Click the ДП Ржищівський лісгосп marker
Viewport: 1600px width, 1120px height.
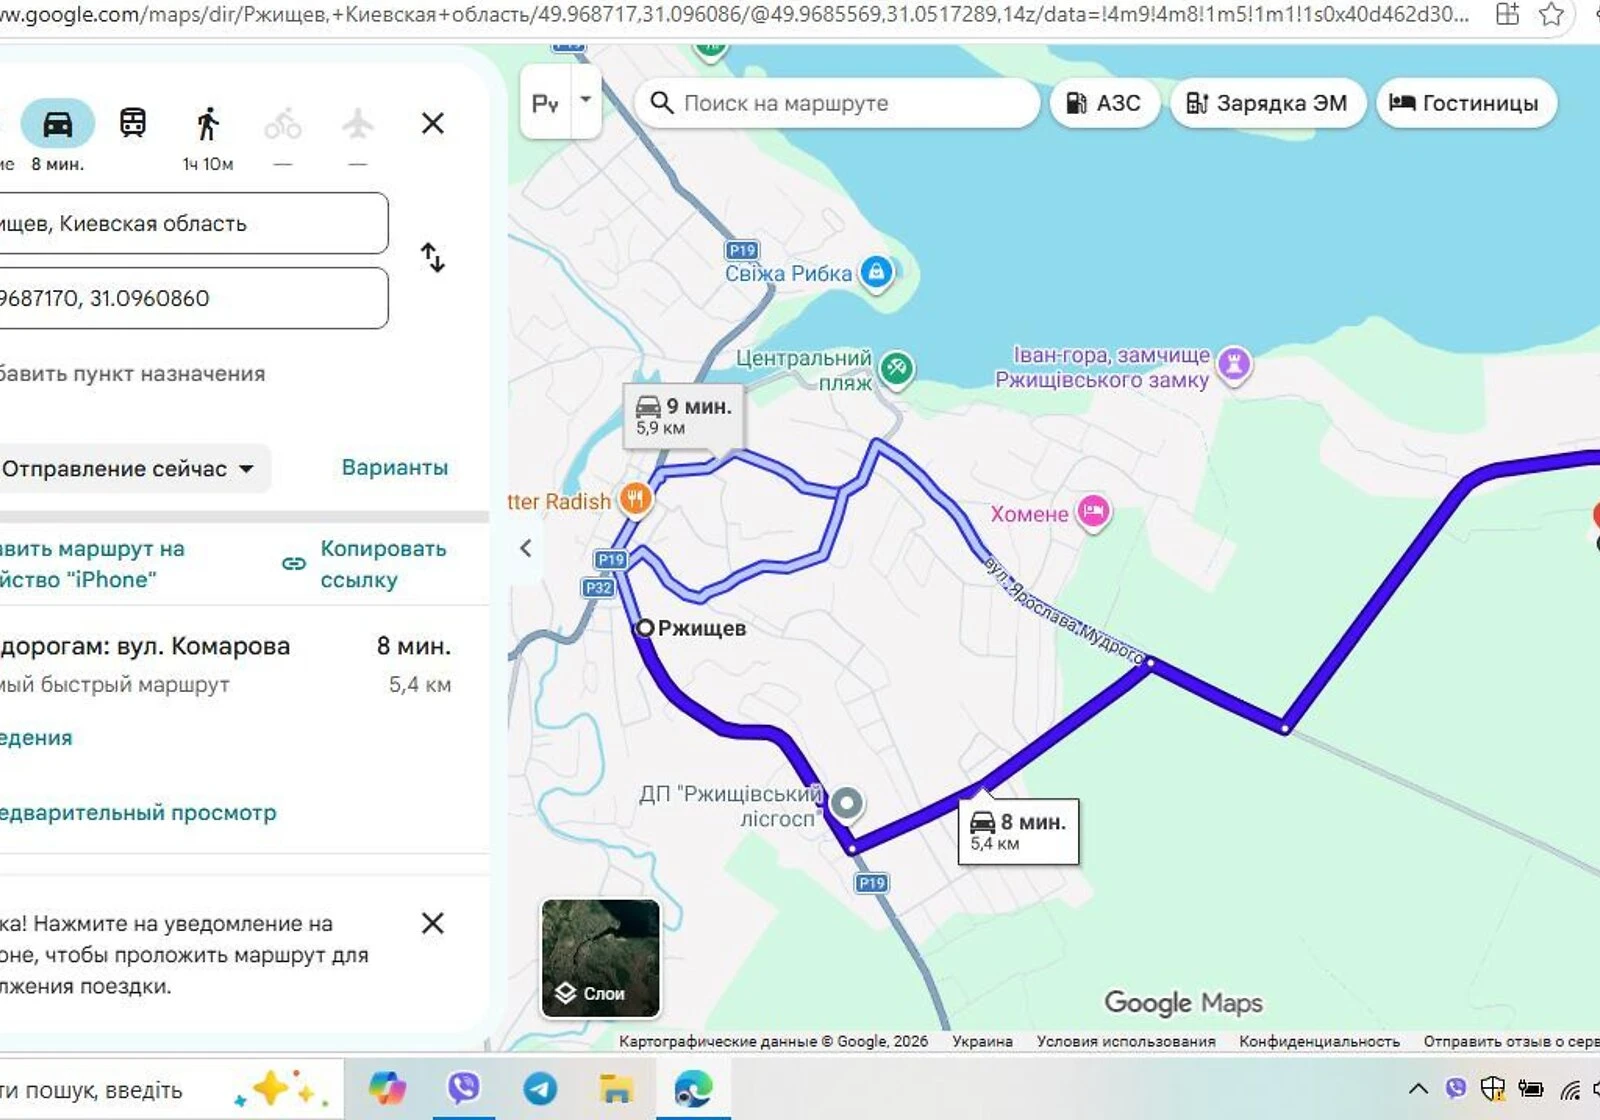(x=847, y=802)
